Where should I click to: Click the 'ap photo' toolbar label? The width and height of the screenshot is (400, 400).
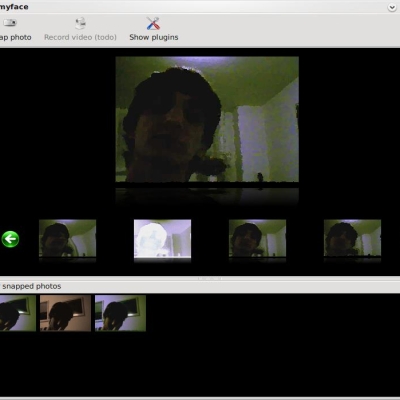pos(15,37)
